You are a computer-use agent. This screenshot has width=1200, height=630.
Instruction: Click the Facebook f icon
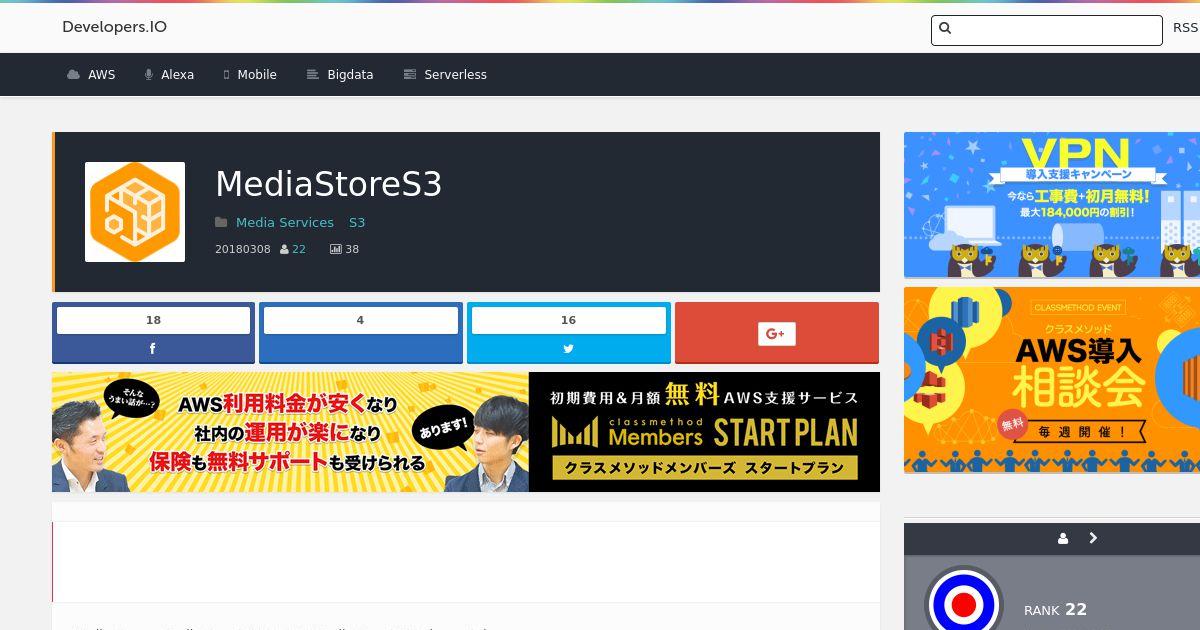click(x=153, y=349)
